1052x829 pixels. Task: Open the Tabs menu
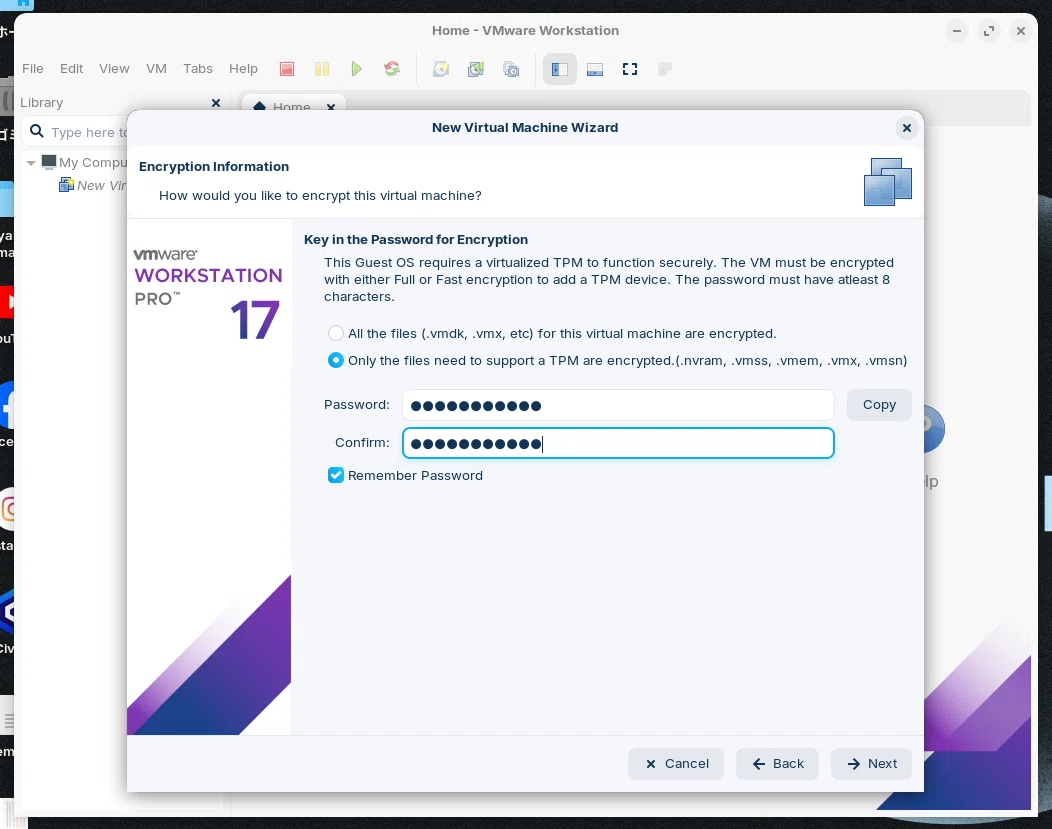point(198,68)
